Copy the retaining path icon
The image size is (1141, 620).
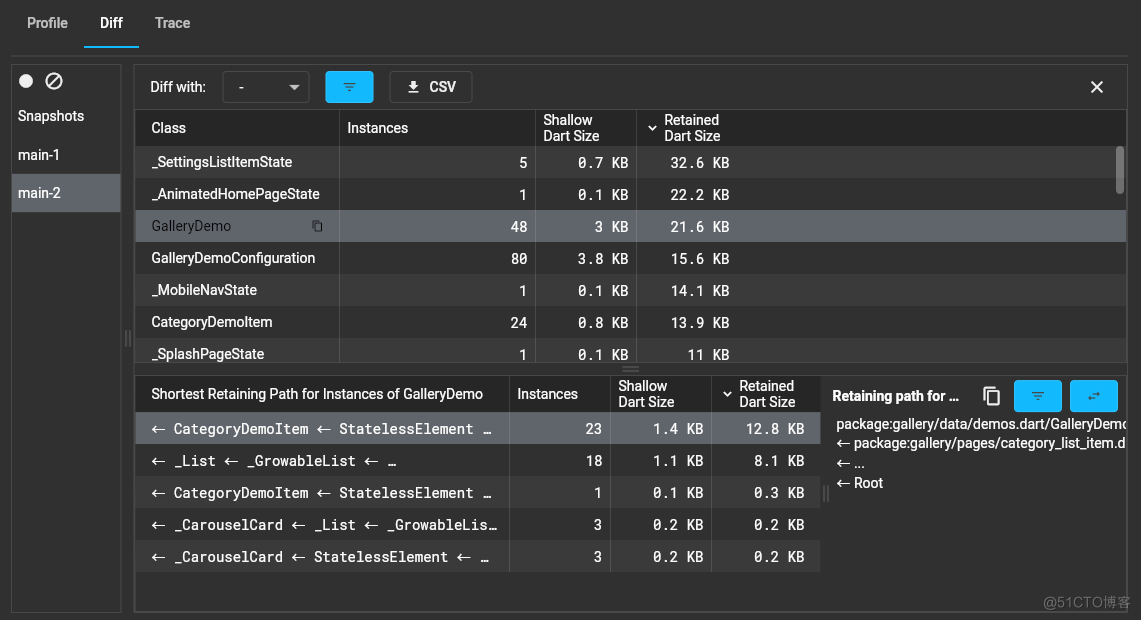991,396
